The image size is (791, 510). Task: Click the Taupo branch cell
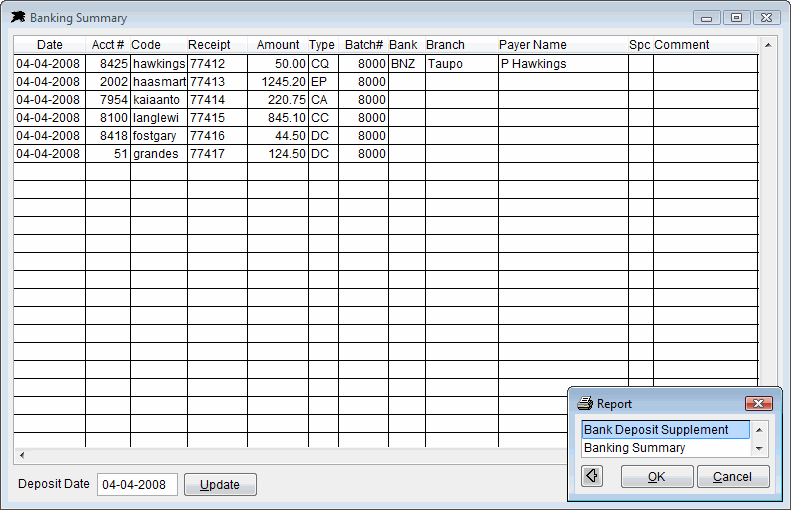click(x=462, y=64)
